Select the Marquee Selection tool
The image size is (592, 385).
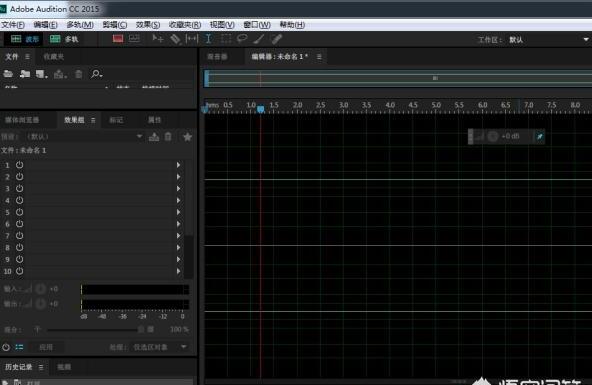pos(226,39)
